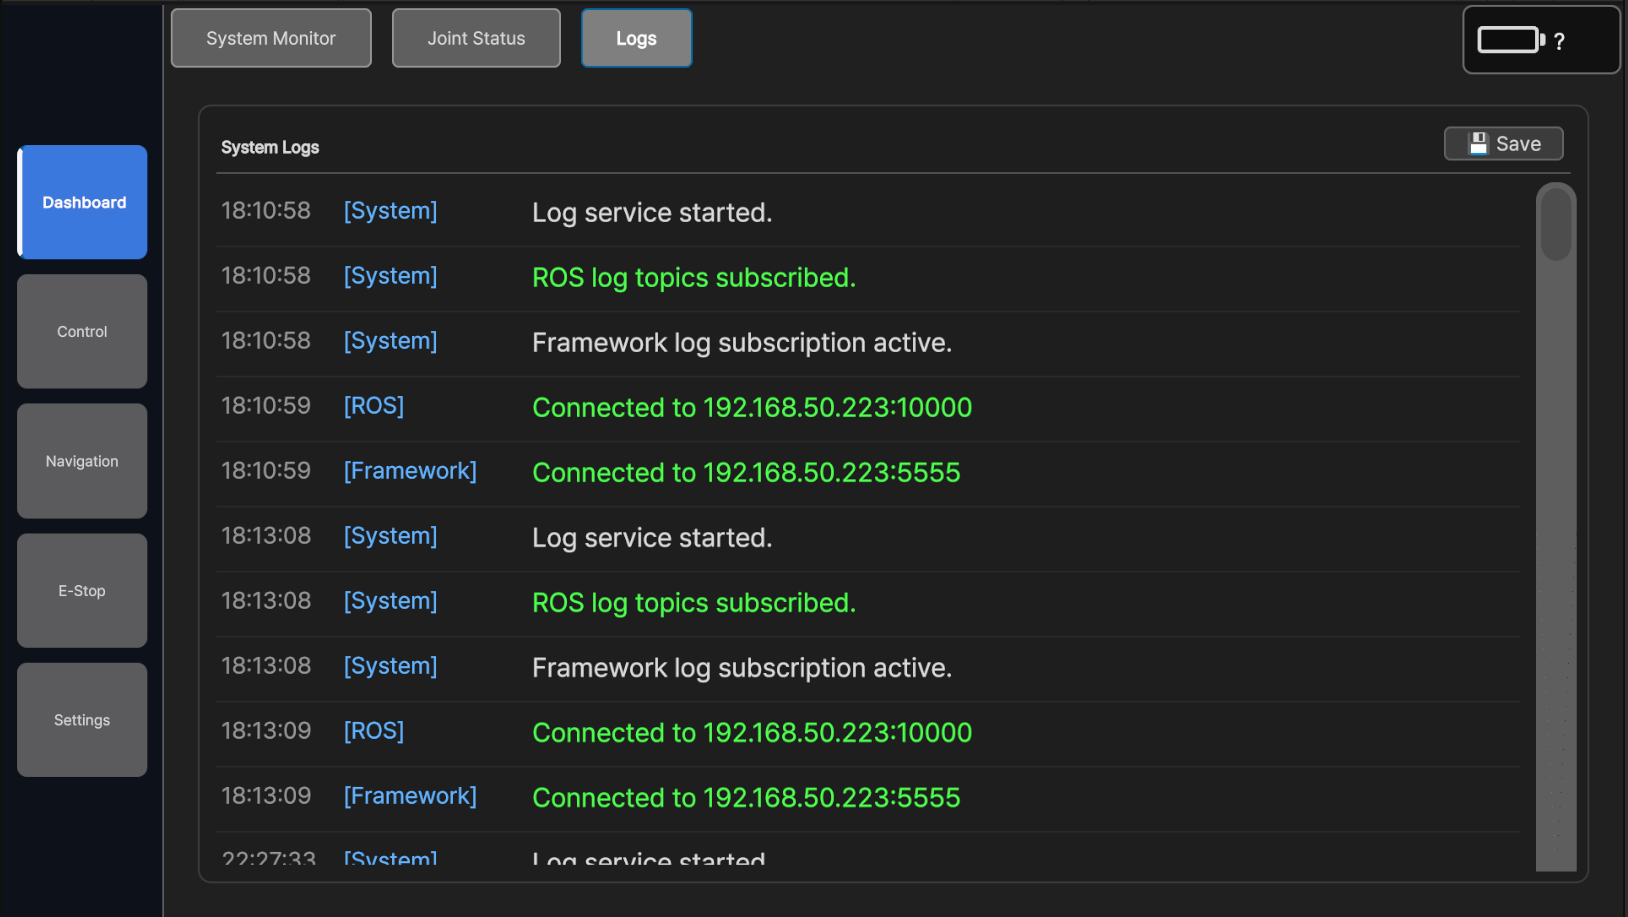
Task: Open the Settings page
Action: click(82, 720)
